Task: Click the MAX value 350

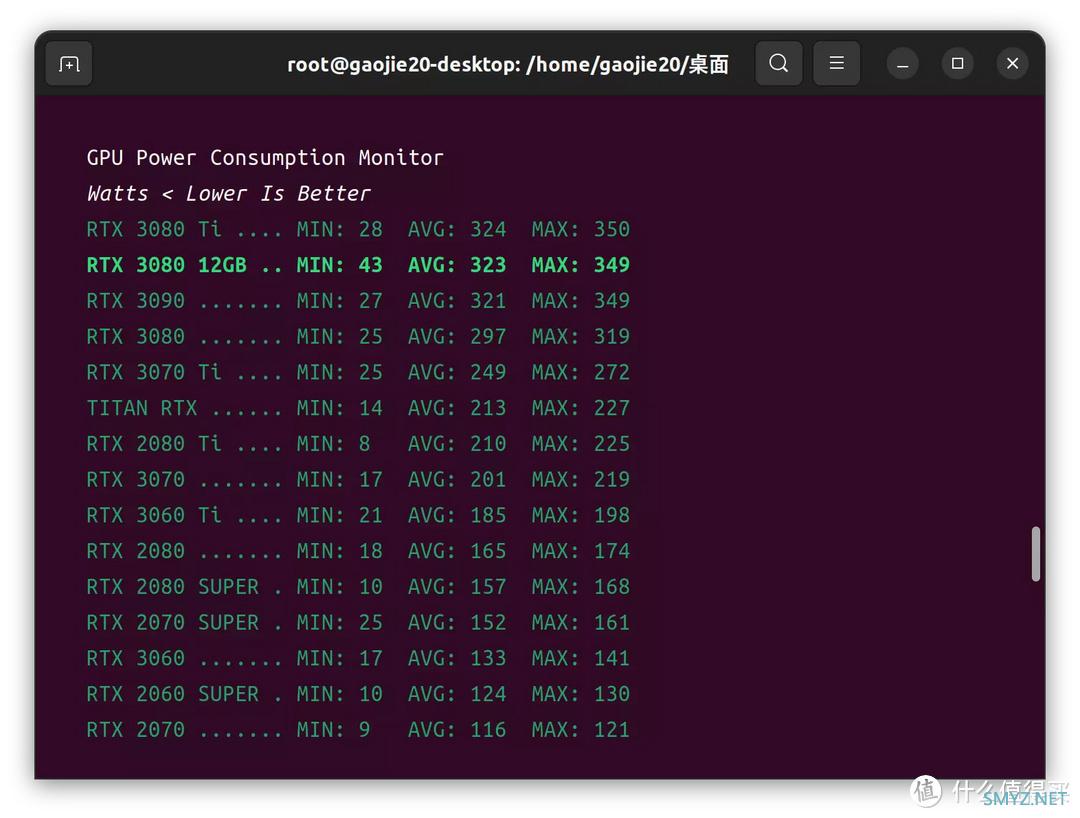Action: tap(612, 229)
